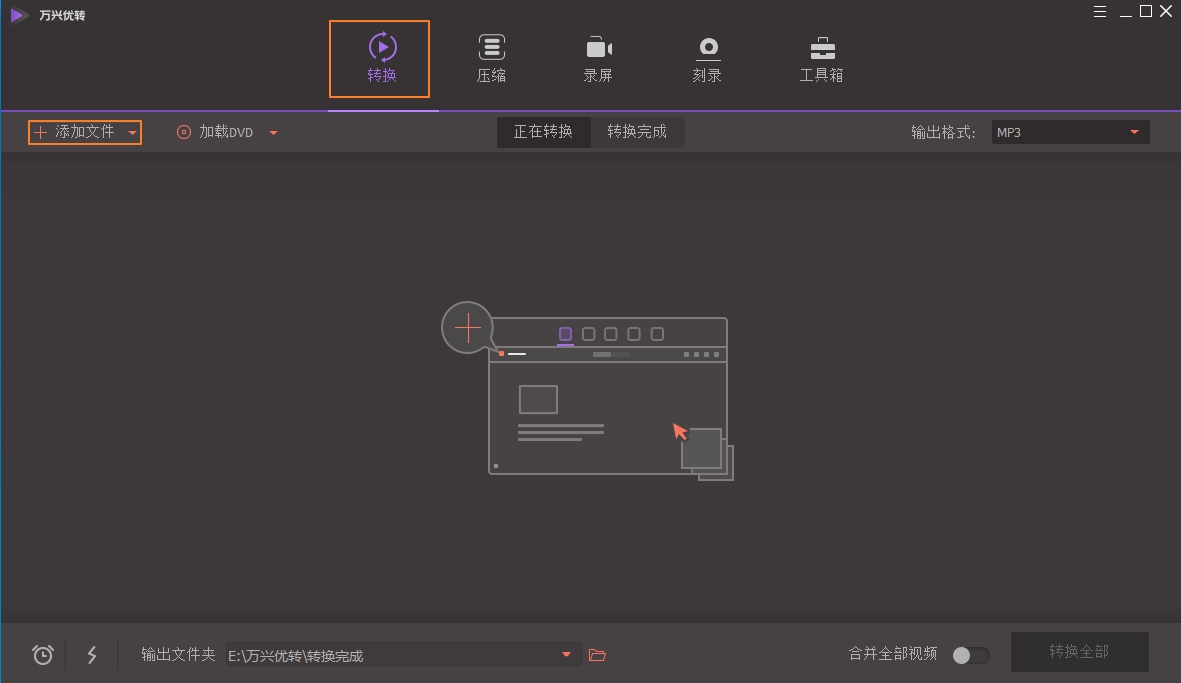Open the 压缩 (Compress) tool

491,58
